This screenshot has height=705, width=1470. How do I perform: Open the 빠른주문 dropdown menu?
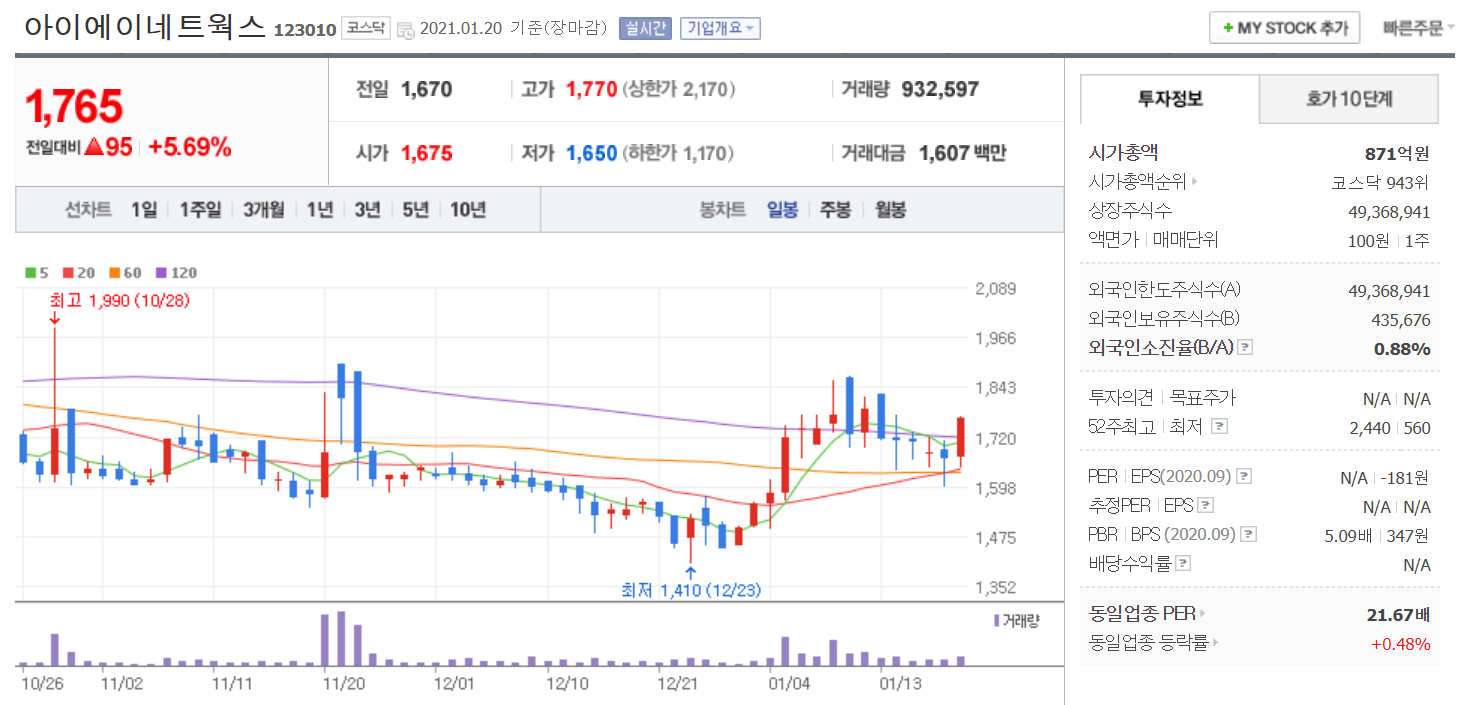(1418, 28)
